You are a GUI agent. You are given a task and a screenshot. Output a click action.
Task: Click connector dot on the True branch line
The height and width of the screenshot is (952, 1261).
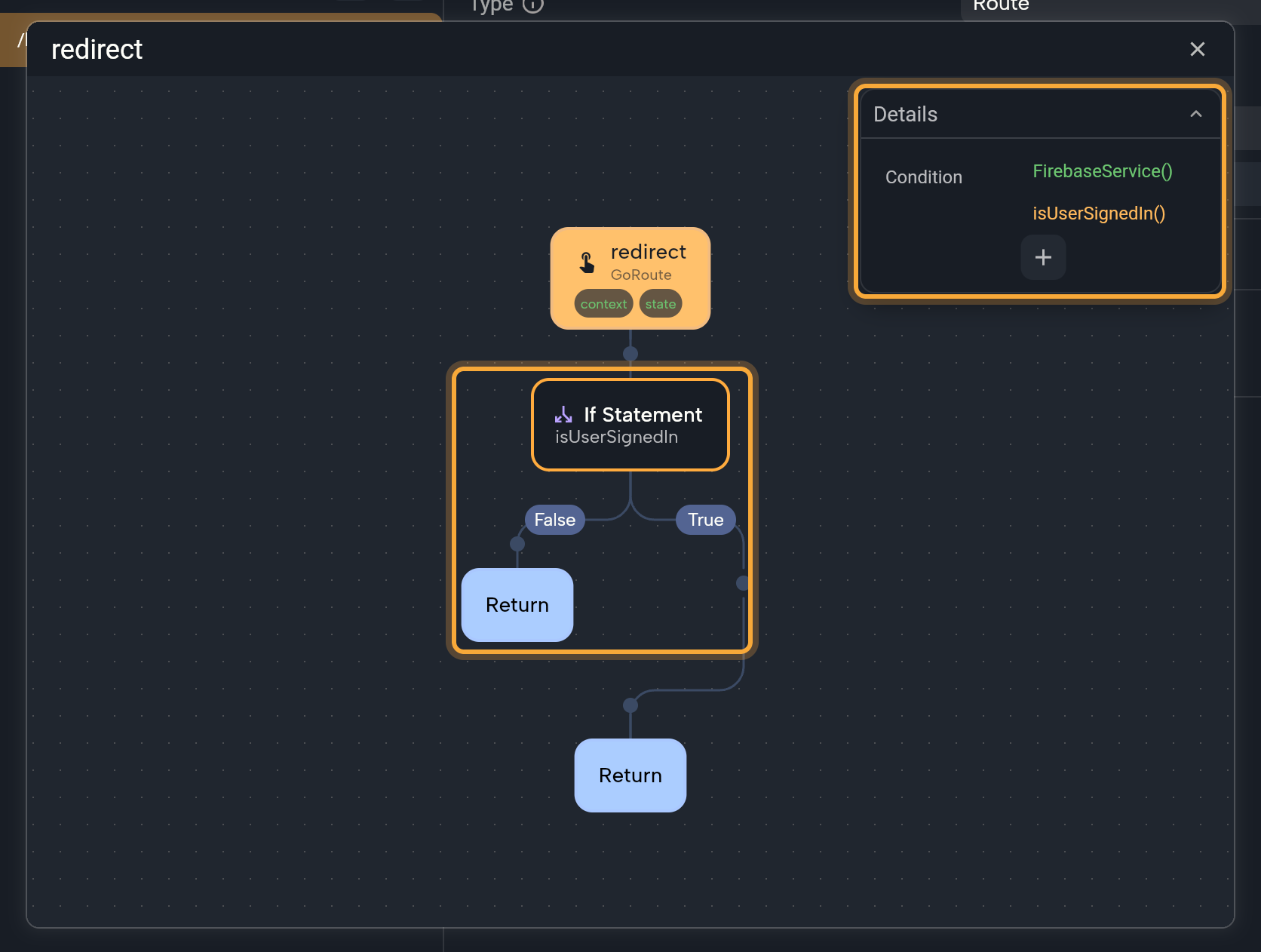[743, 583]
